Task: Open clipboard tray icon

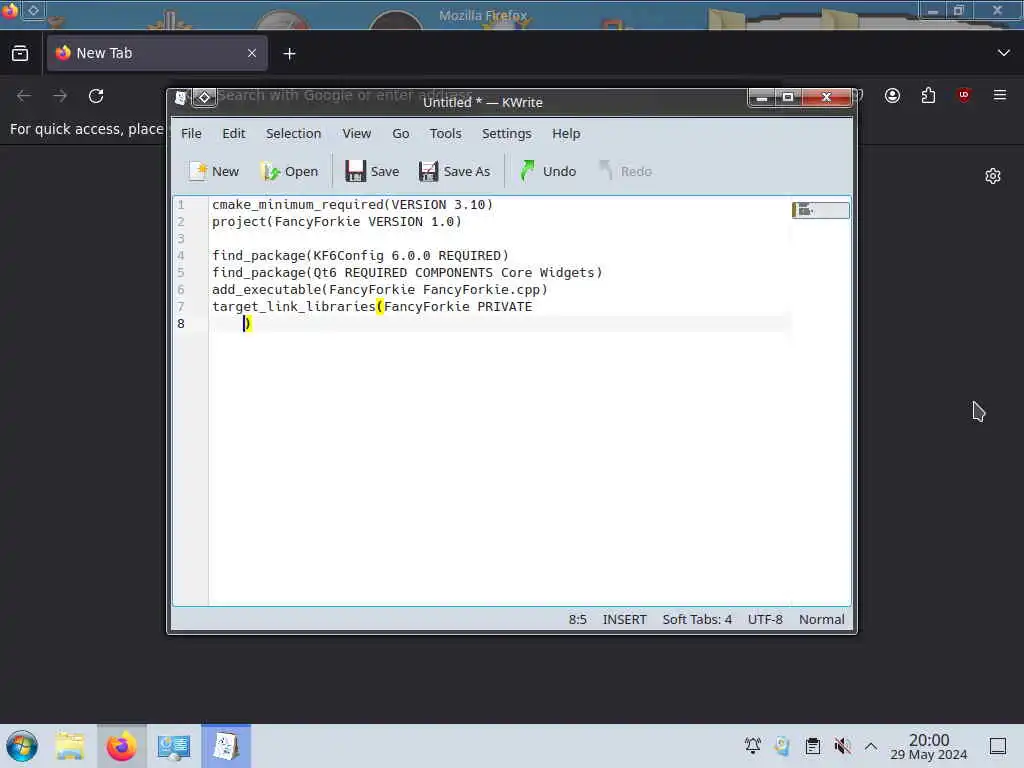Action: point(812,746)
